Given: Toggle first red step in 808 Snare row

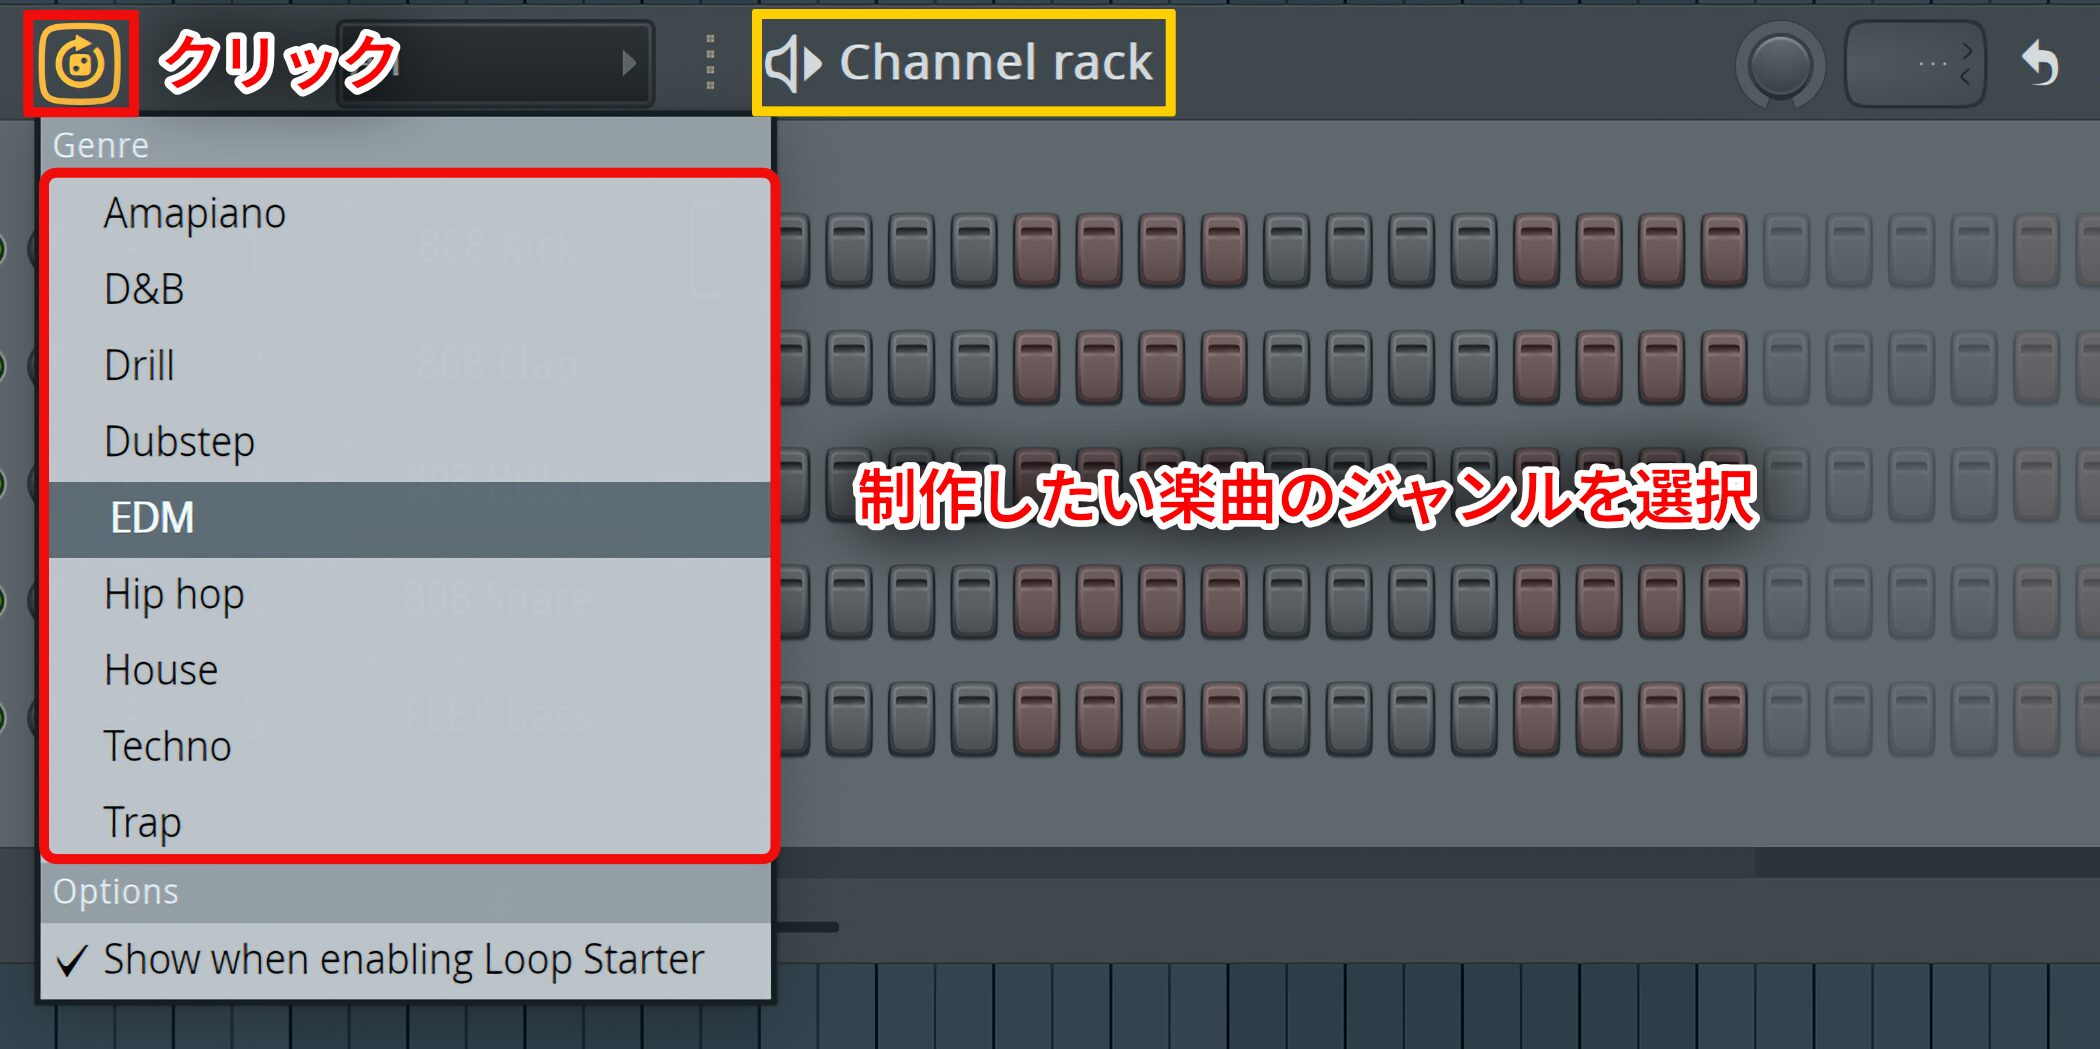Looking at the screenshot, I should click(1037, 601).
